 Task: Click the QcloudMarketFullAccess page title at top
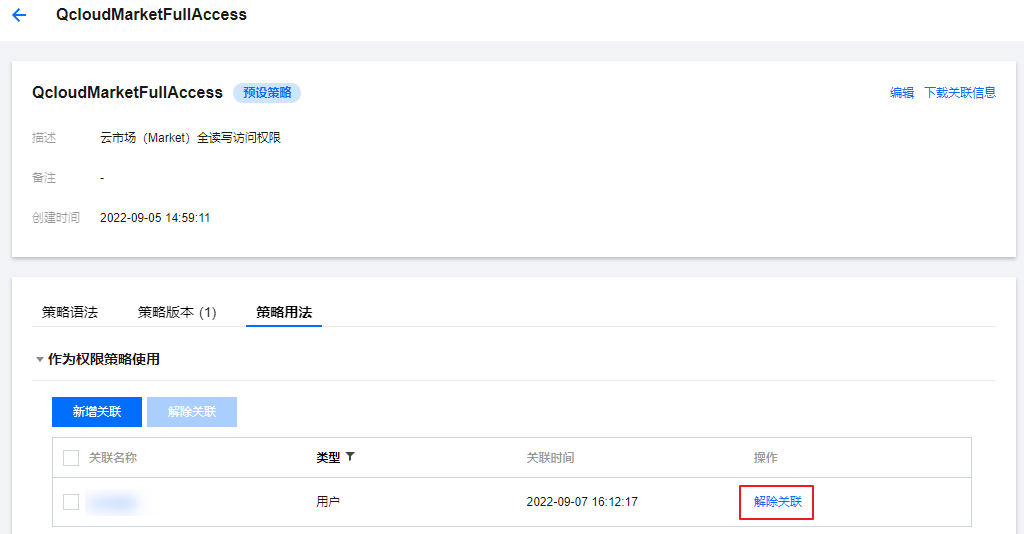pyautogui.click(x=152, y=14)
